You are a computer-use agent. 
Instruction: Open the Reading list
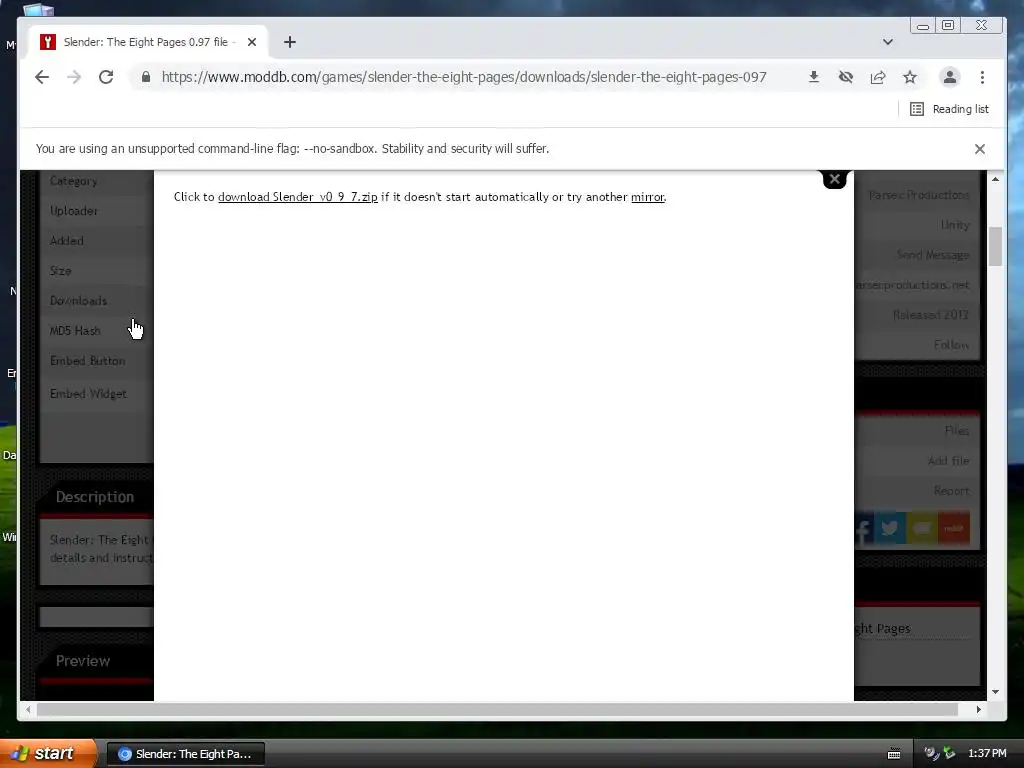950,109
